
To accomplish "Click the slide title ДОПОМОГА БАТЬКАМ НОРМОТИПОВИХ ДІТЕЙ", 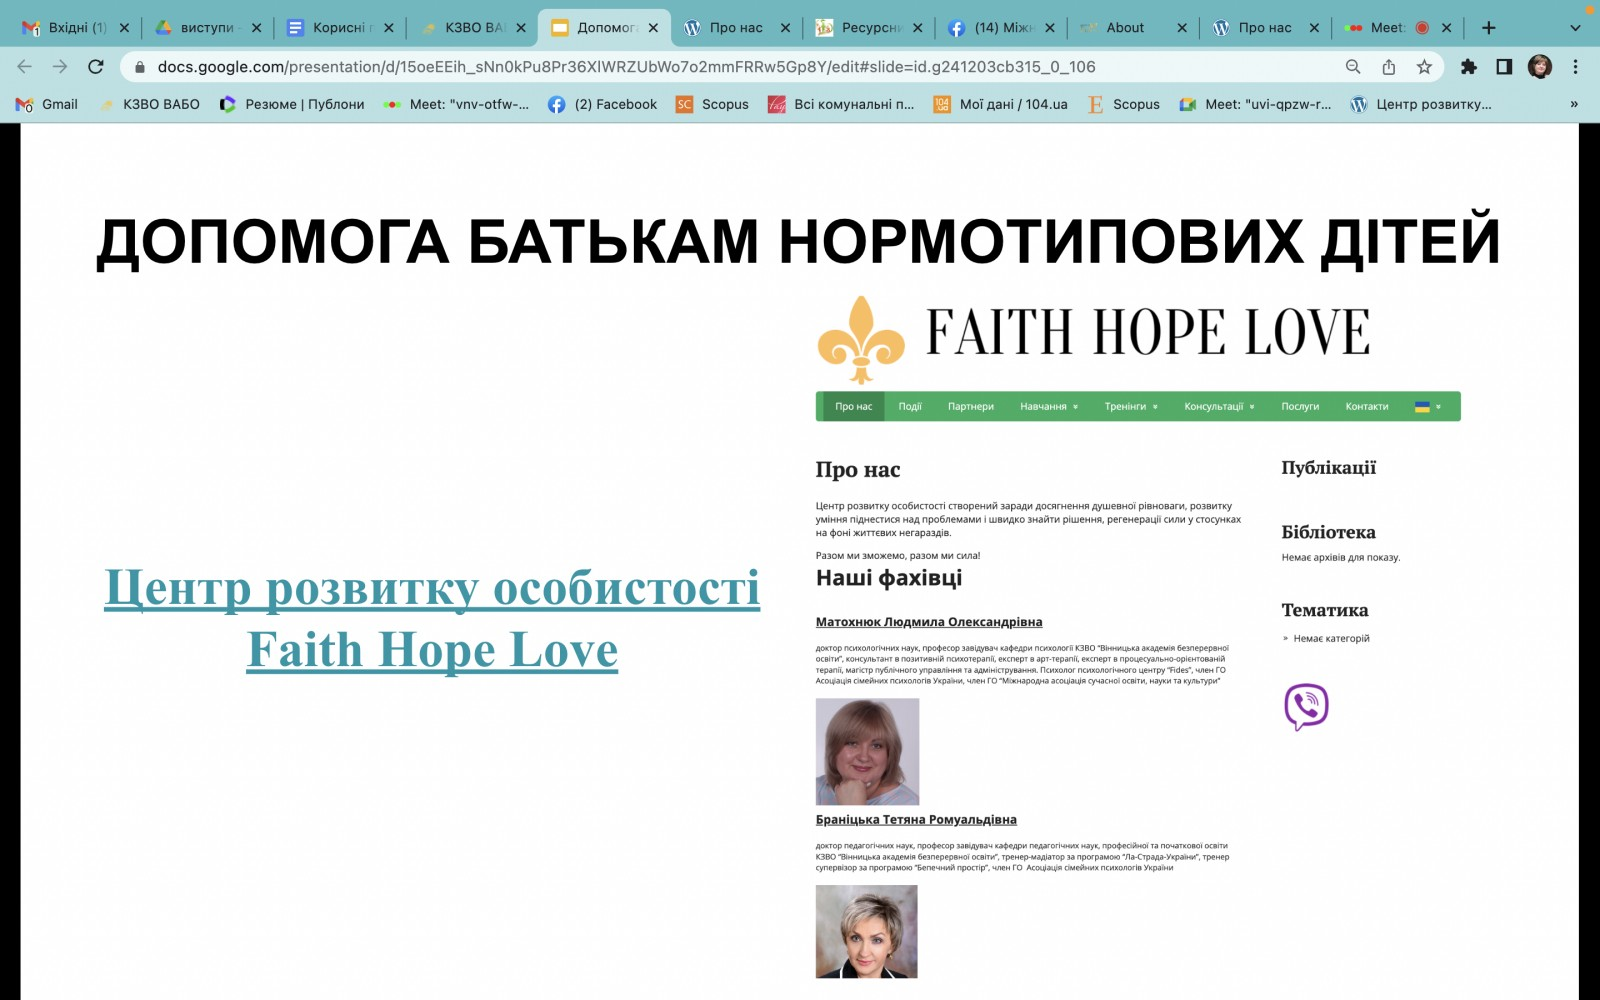I will click(x=798, y=241).
